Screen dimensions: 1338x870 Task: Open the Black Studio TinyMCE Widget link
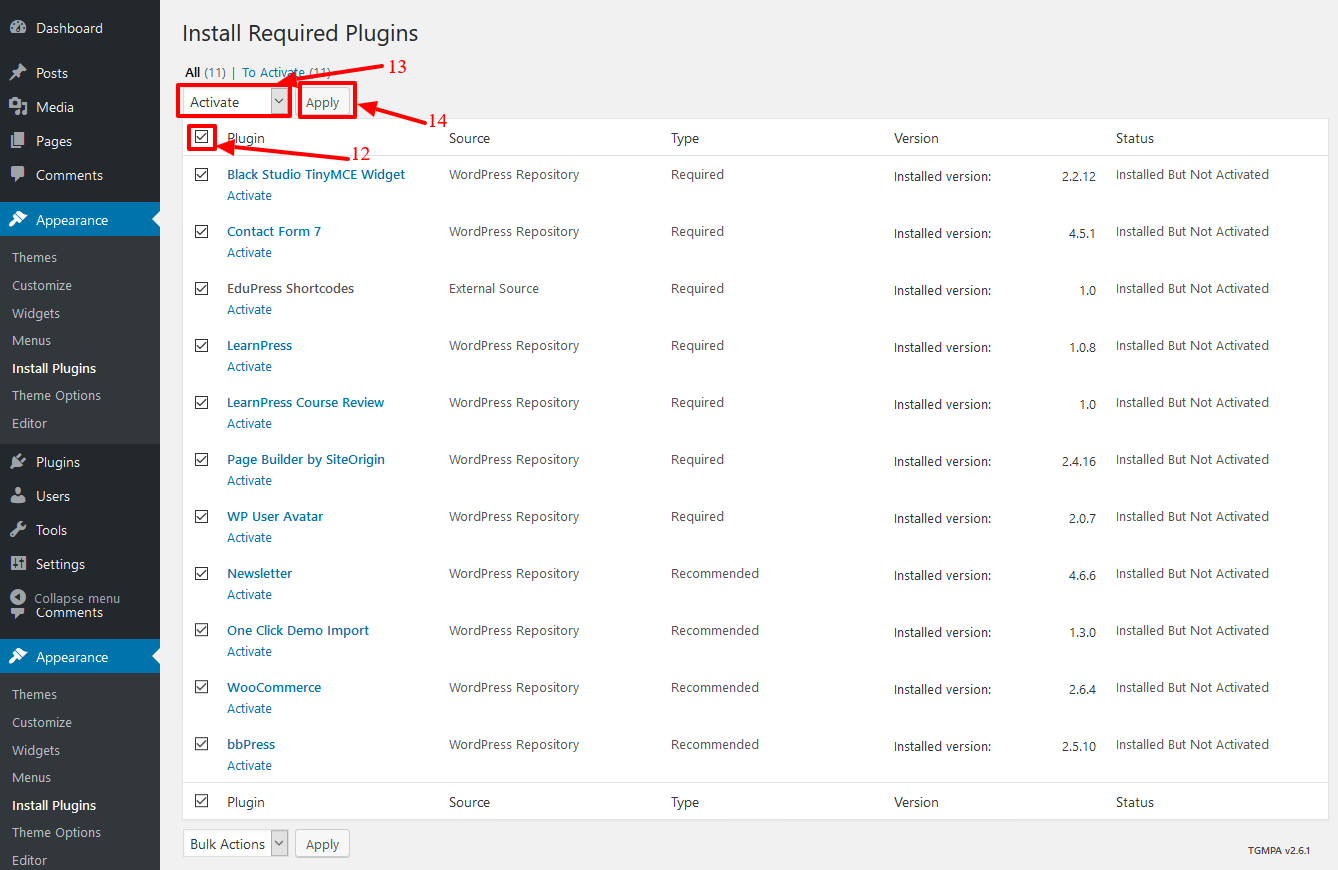pyautogui.click(x=316, y=174)
